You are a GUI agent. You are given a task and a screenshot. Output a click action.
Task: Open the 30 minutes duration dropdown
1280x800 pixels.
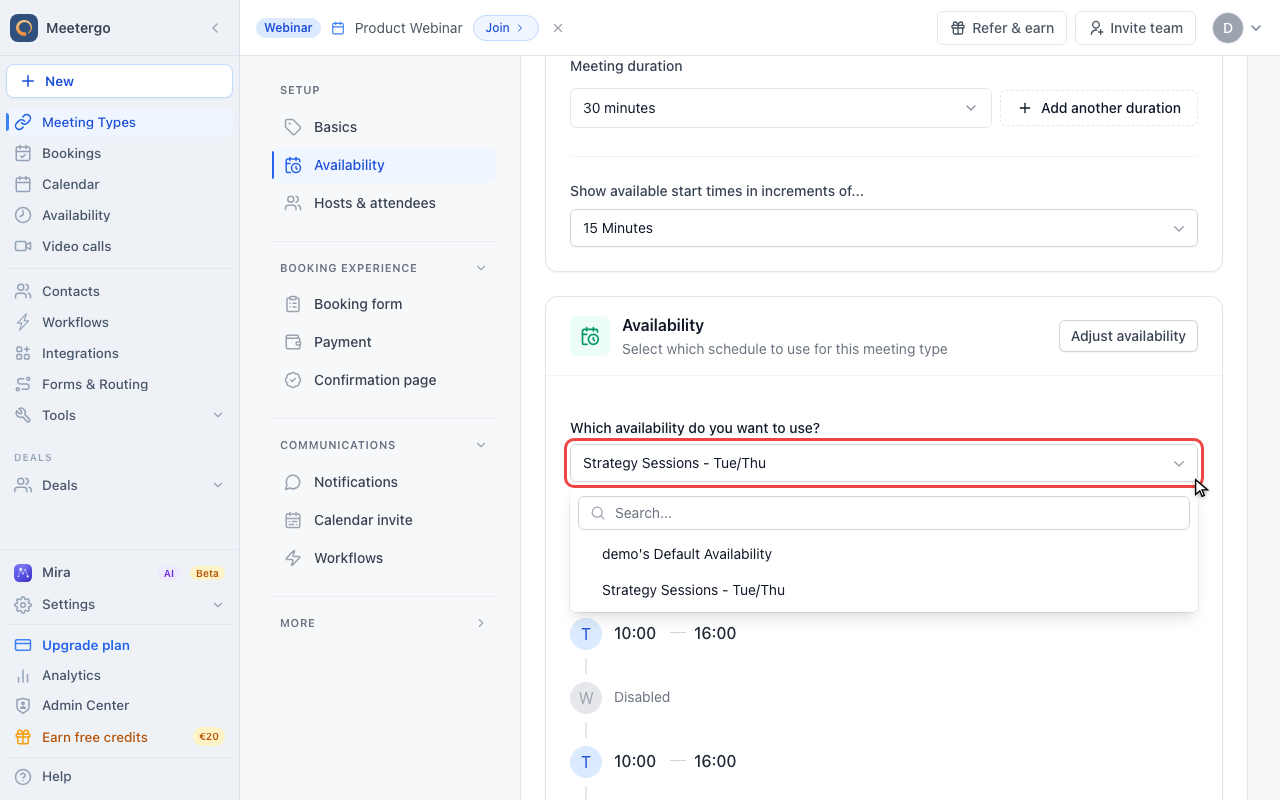[780, 108]
